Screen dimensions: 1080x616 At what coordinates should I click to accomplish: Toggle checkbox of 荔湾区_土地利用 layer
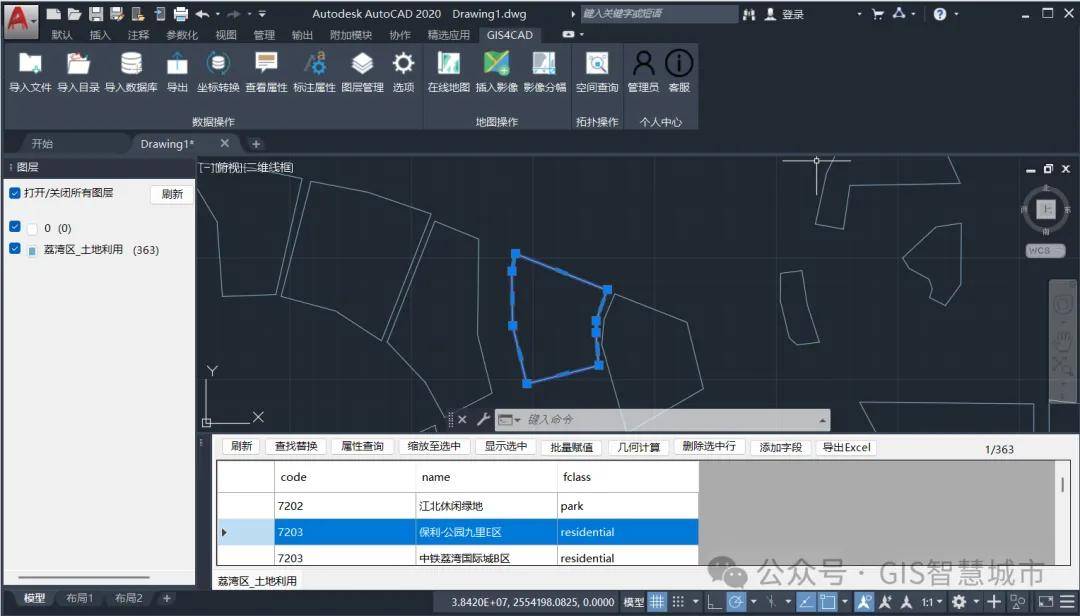point(14,249)
